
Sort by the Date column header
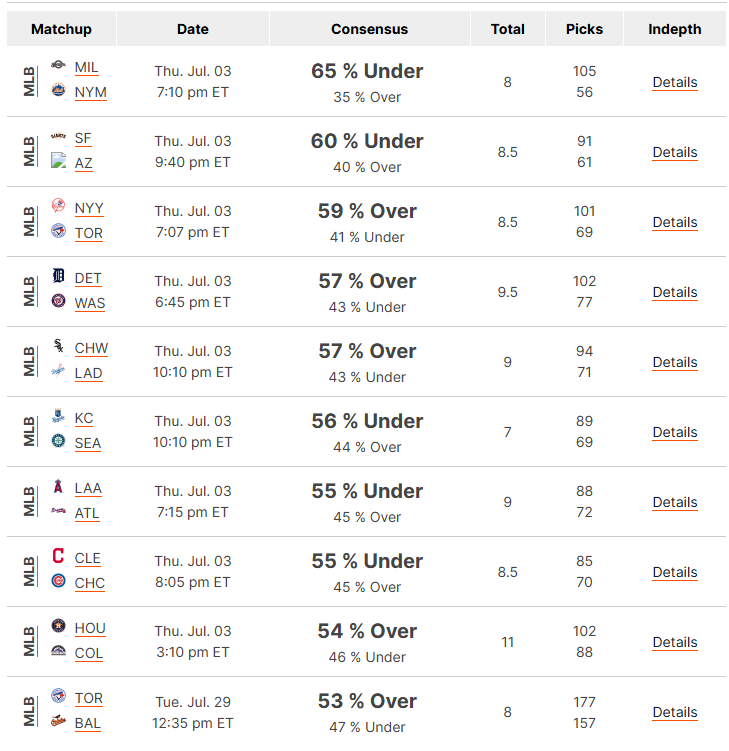tap(193, 29)
